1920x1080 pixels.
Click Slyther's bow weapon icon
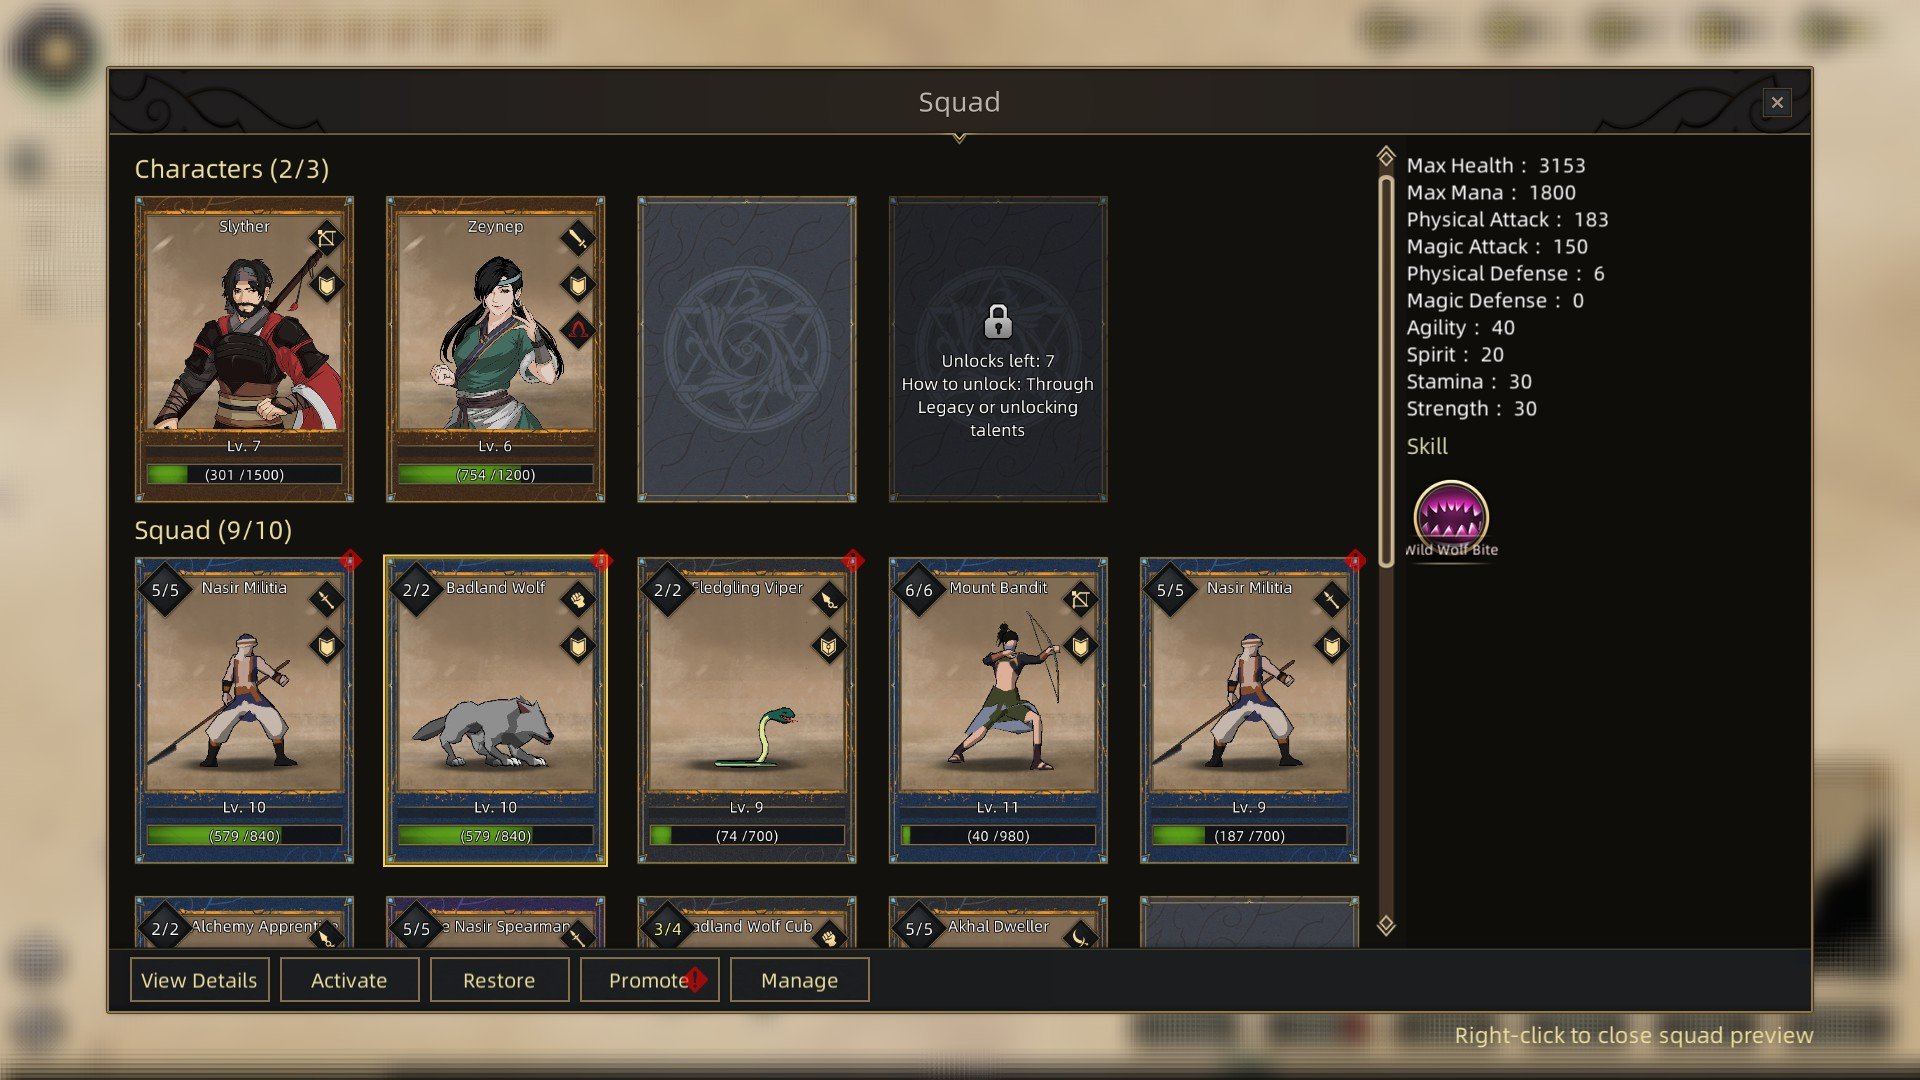pos(326,238)
